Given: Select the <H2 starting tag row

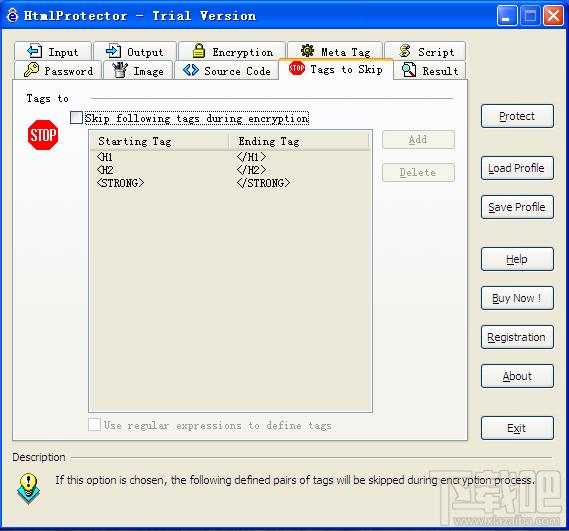Looking at the screenshot, I should (105, 170).
